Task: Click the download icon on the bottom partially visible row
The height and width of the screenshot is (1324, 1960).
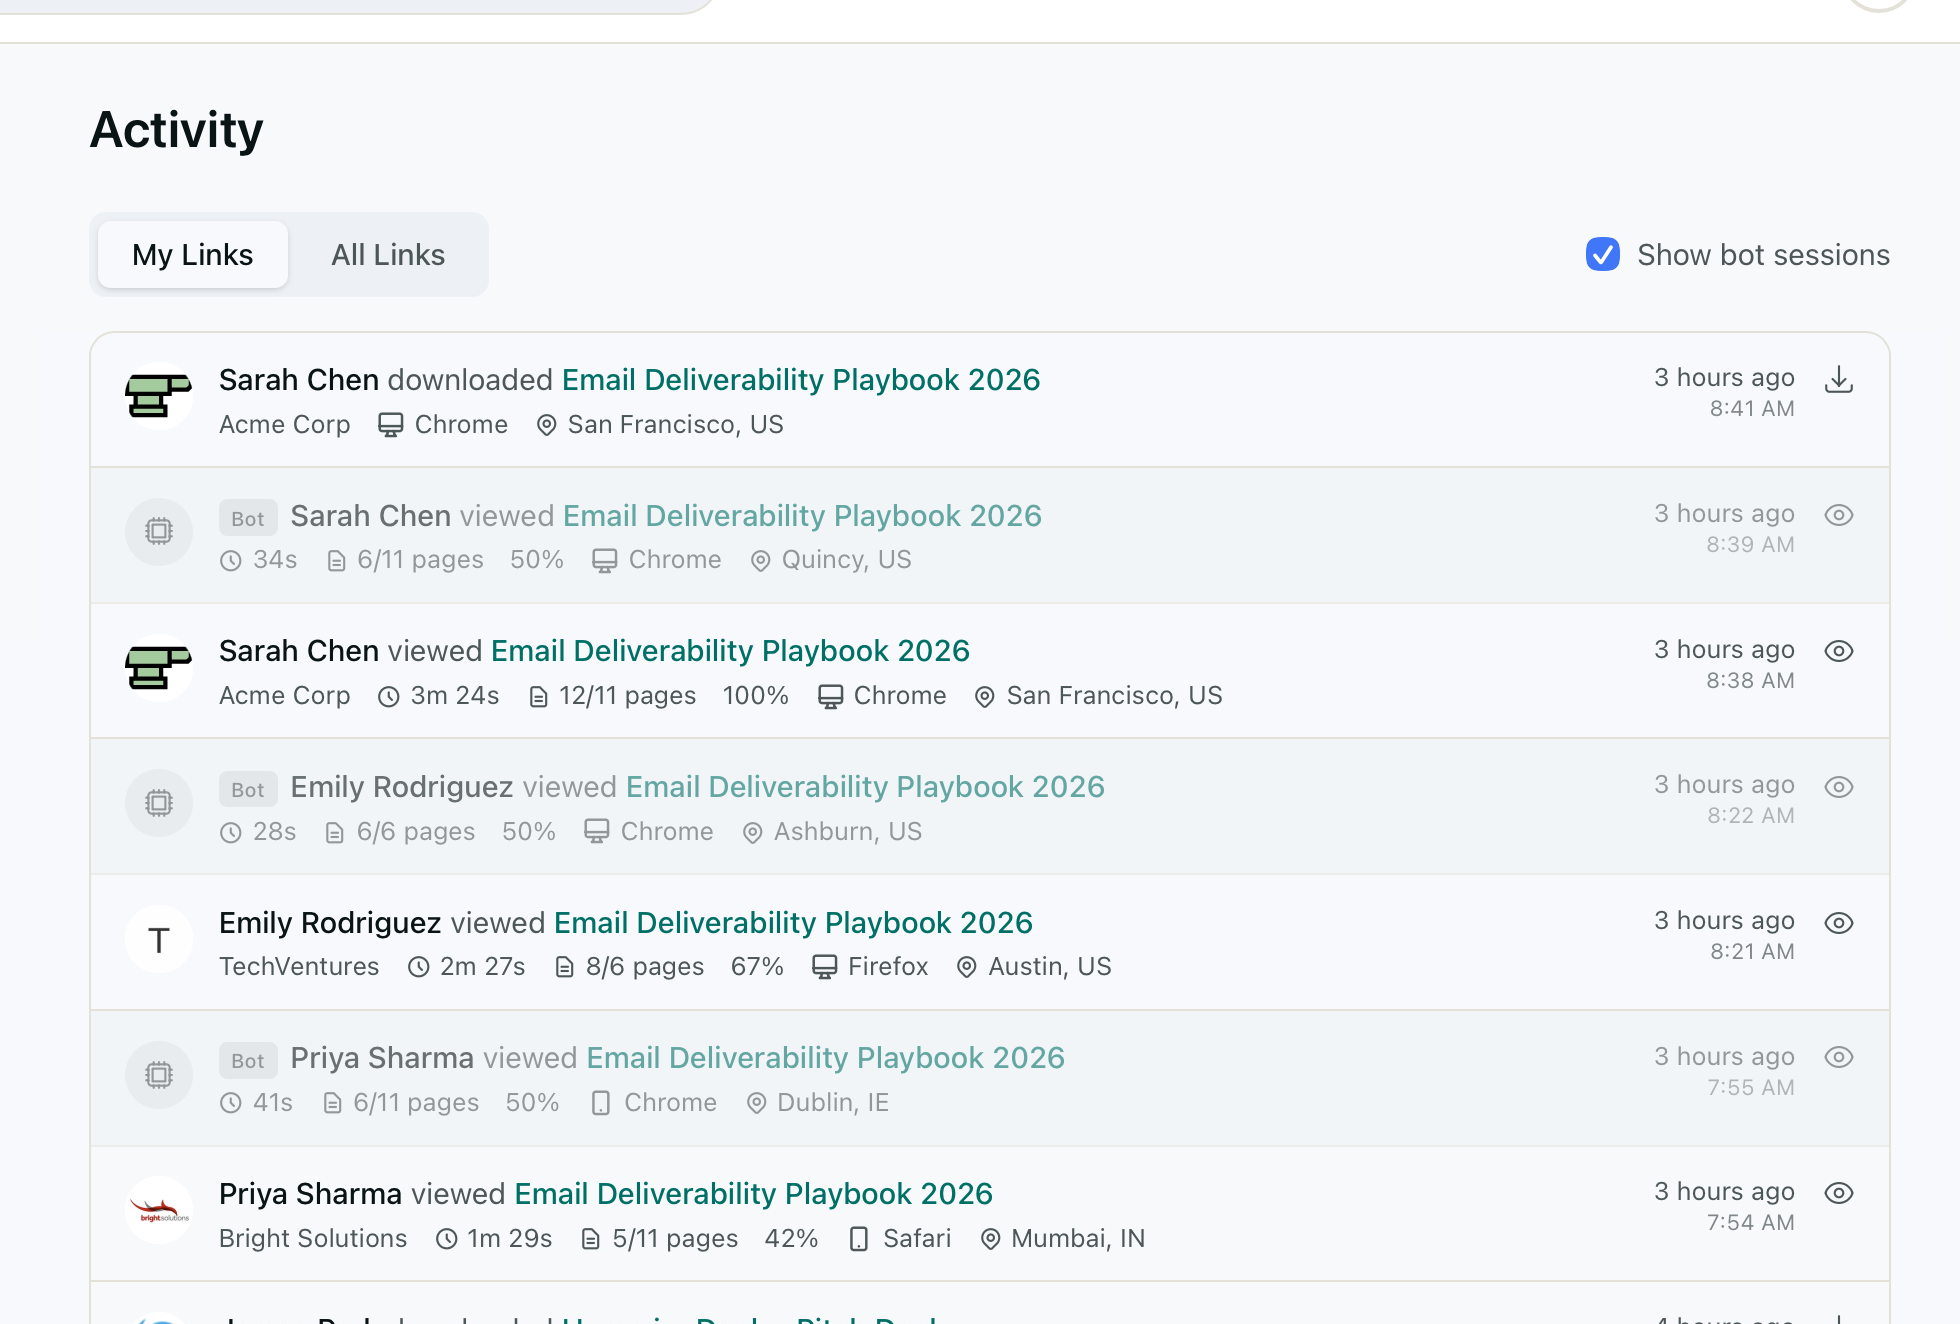Action: pos(1841,1318)
